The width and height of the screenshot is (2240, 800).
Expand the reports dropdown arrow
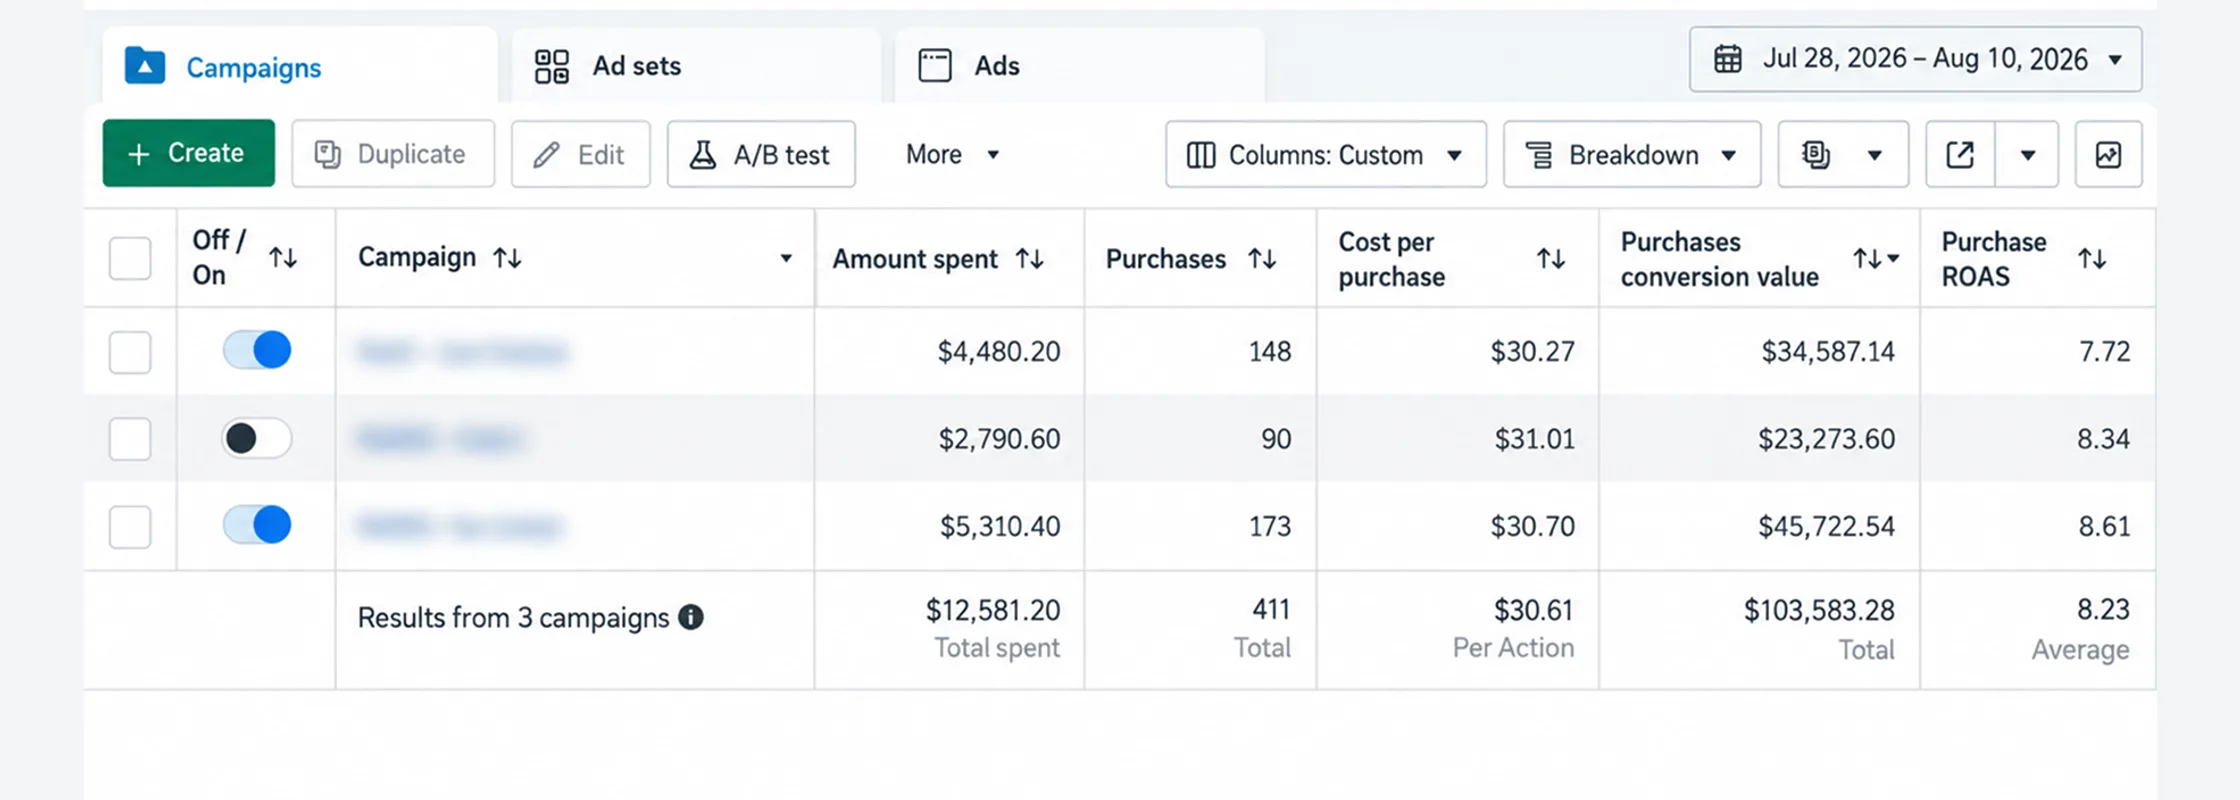(1875, 155)
